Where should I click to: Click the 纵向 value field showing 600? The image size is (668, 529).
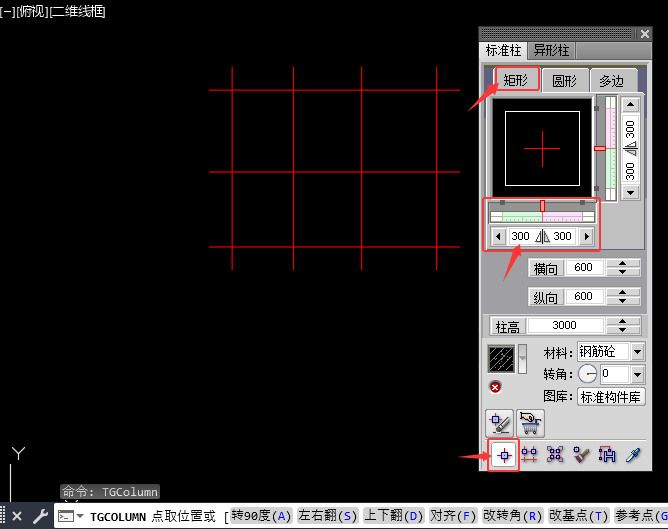pos(584,296)
